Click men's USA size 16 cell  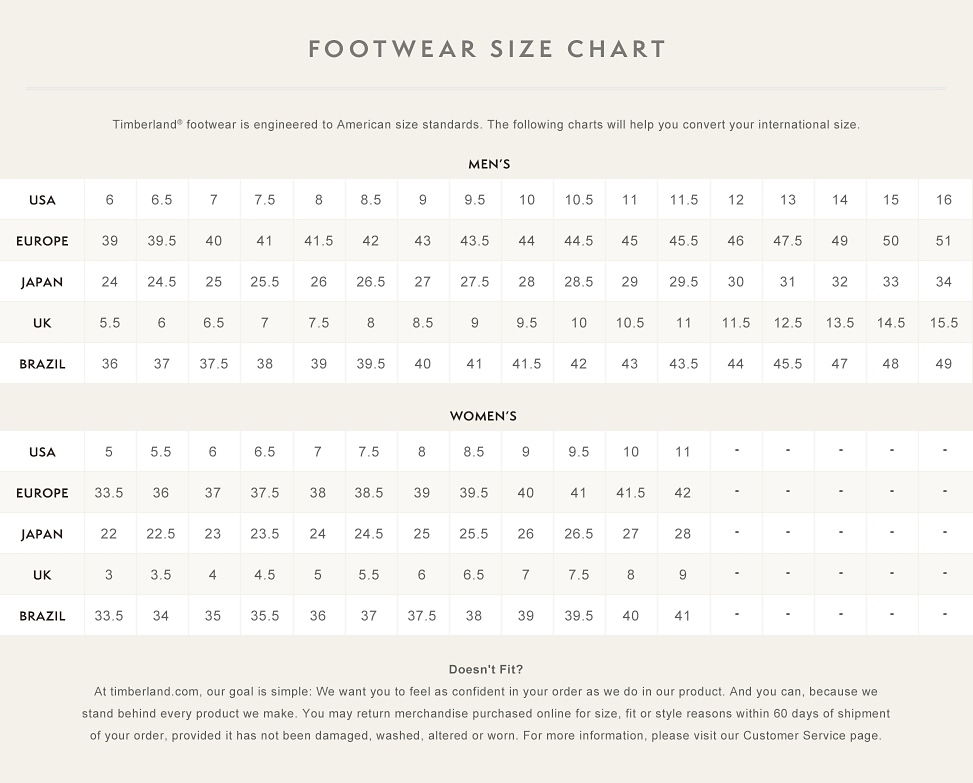[x=944, y=200]
